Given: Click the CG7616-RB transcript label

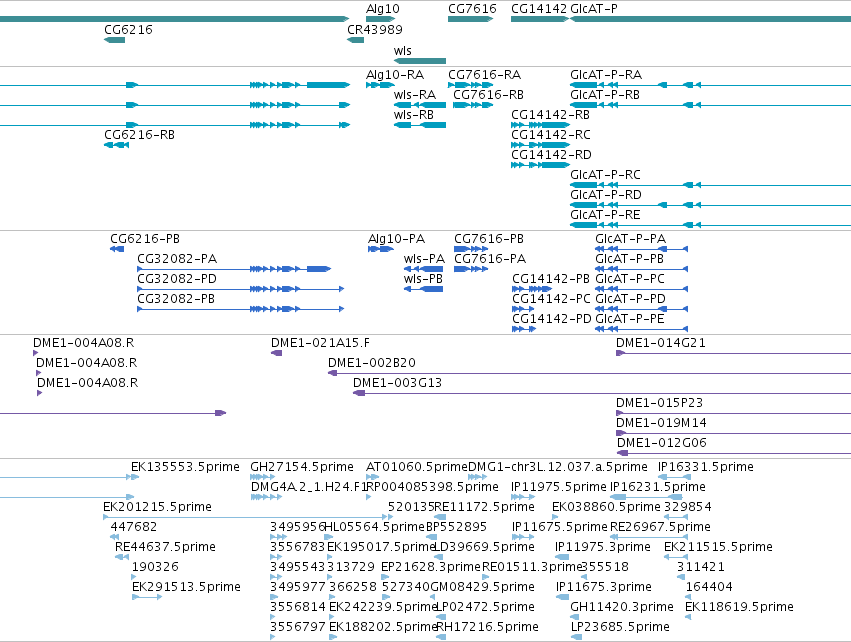Looking at the screenshot, I should [488, 94].
